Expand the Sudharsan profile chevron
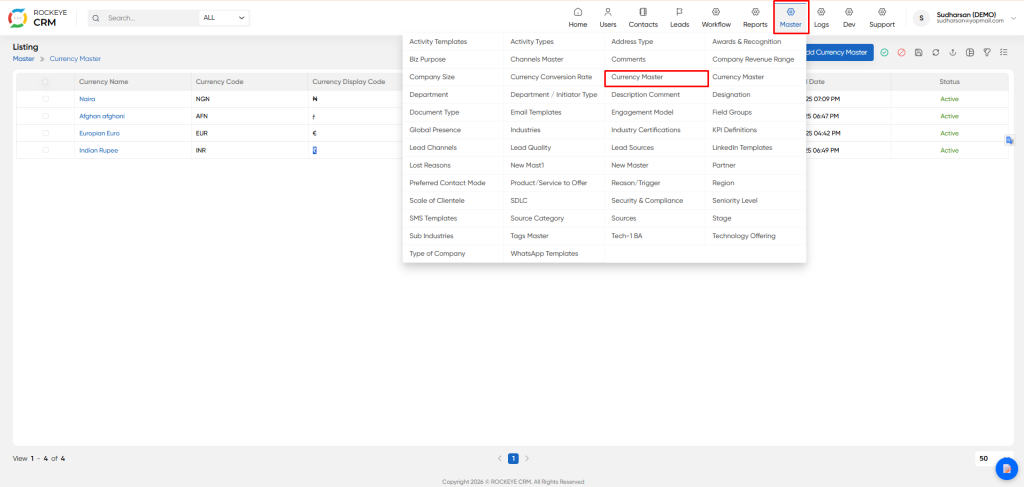The image size is (1024, 487). click(1013, 18)
